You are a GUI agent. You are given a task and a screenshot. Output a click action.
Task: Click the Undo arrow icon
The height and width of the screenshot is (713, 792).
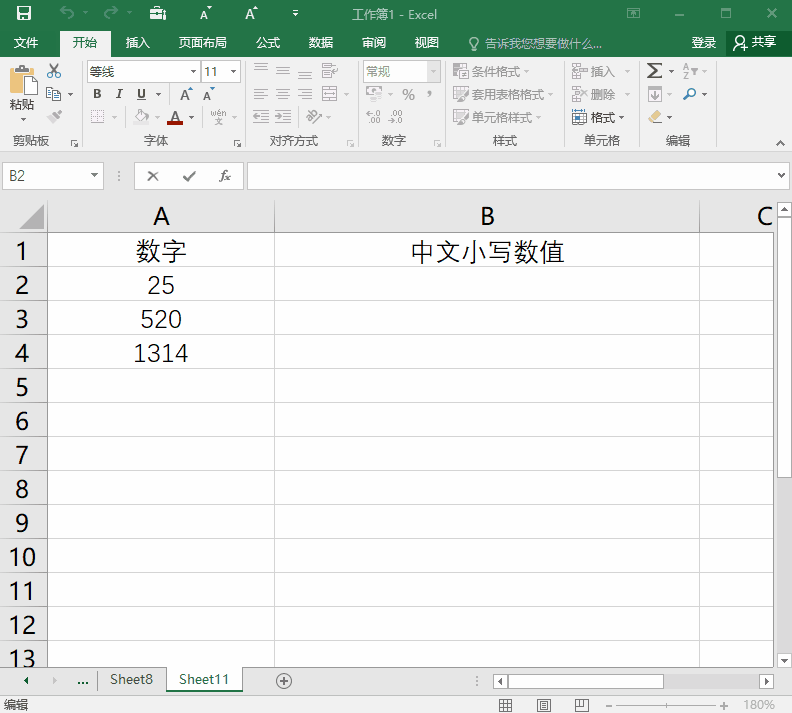(67, 13)
